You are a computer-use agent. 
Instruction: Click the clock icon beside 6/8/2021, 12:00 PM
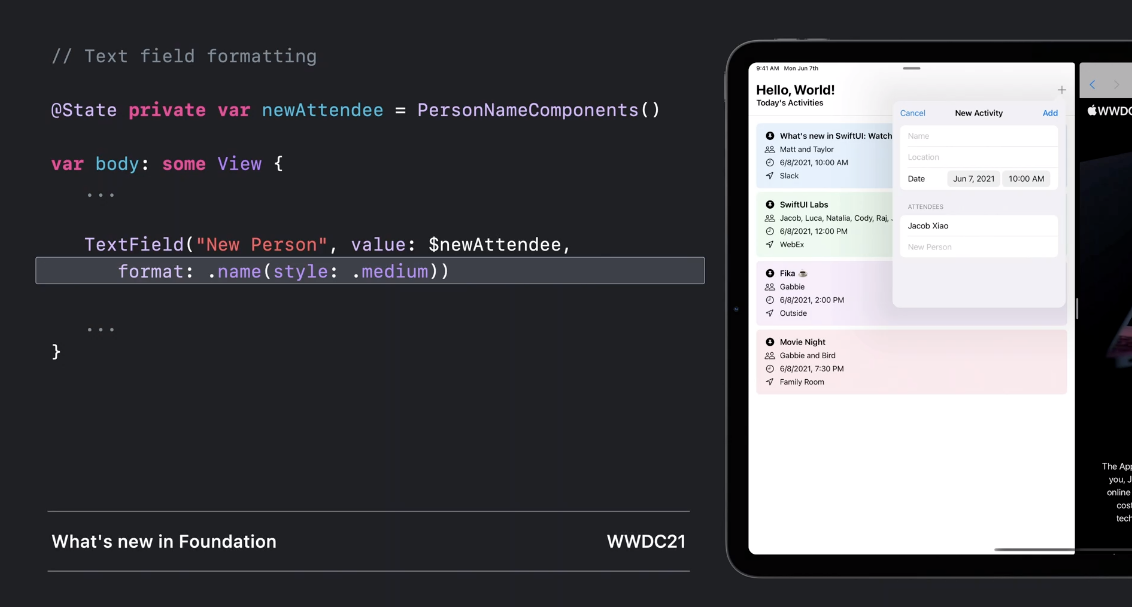point(770,231)
